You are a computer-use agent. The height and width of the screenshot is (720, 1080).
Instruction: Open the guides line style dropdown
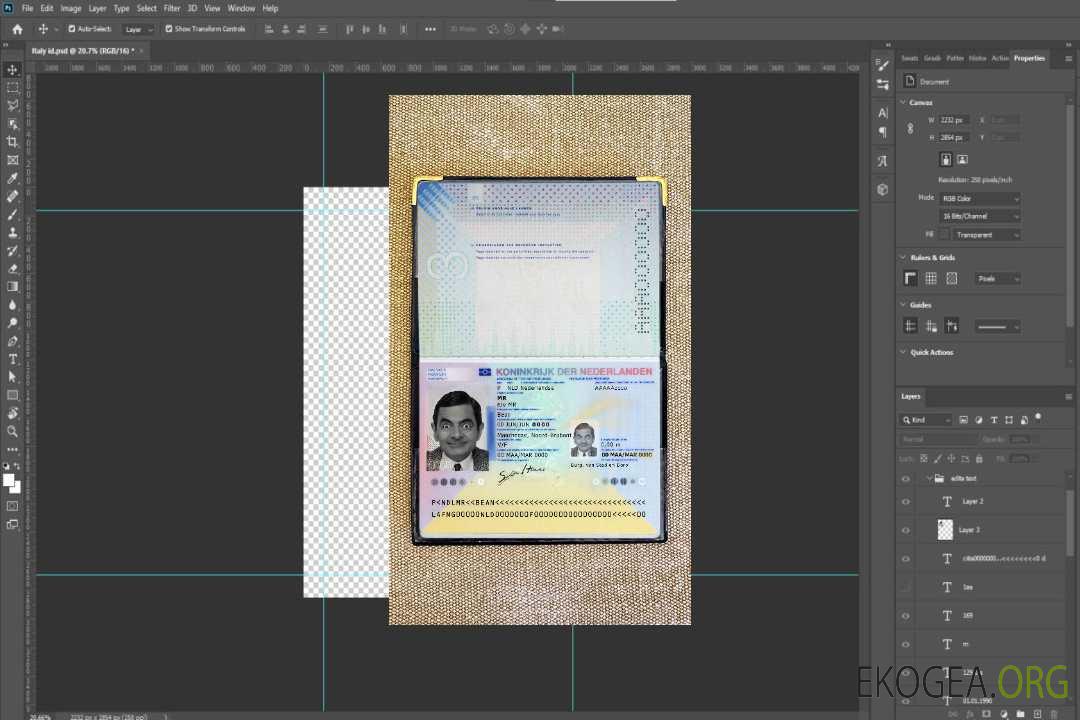click(x=997, y=327)
